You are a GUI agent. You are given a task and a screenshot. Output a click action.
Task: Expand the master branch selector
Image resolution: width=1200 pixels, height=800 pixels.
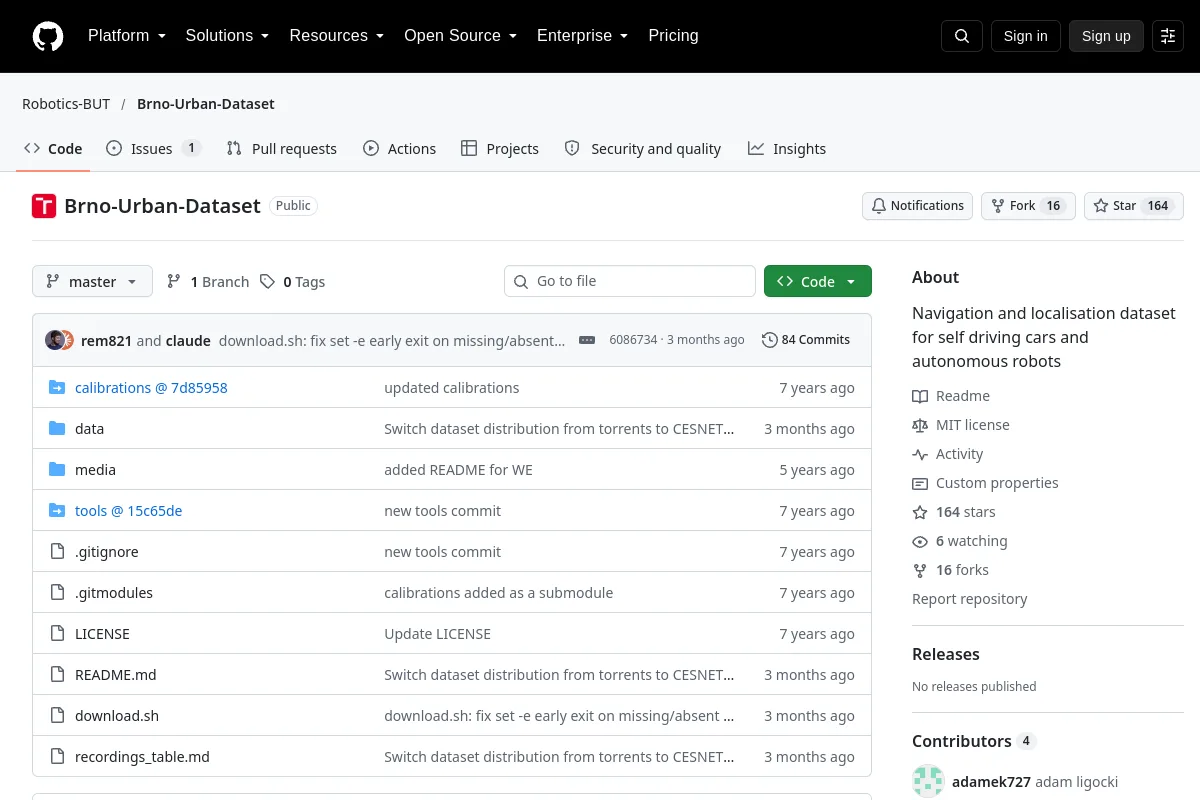92,282
